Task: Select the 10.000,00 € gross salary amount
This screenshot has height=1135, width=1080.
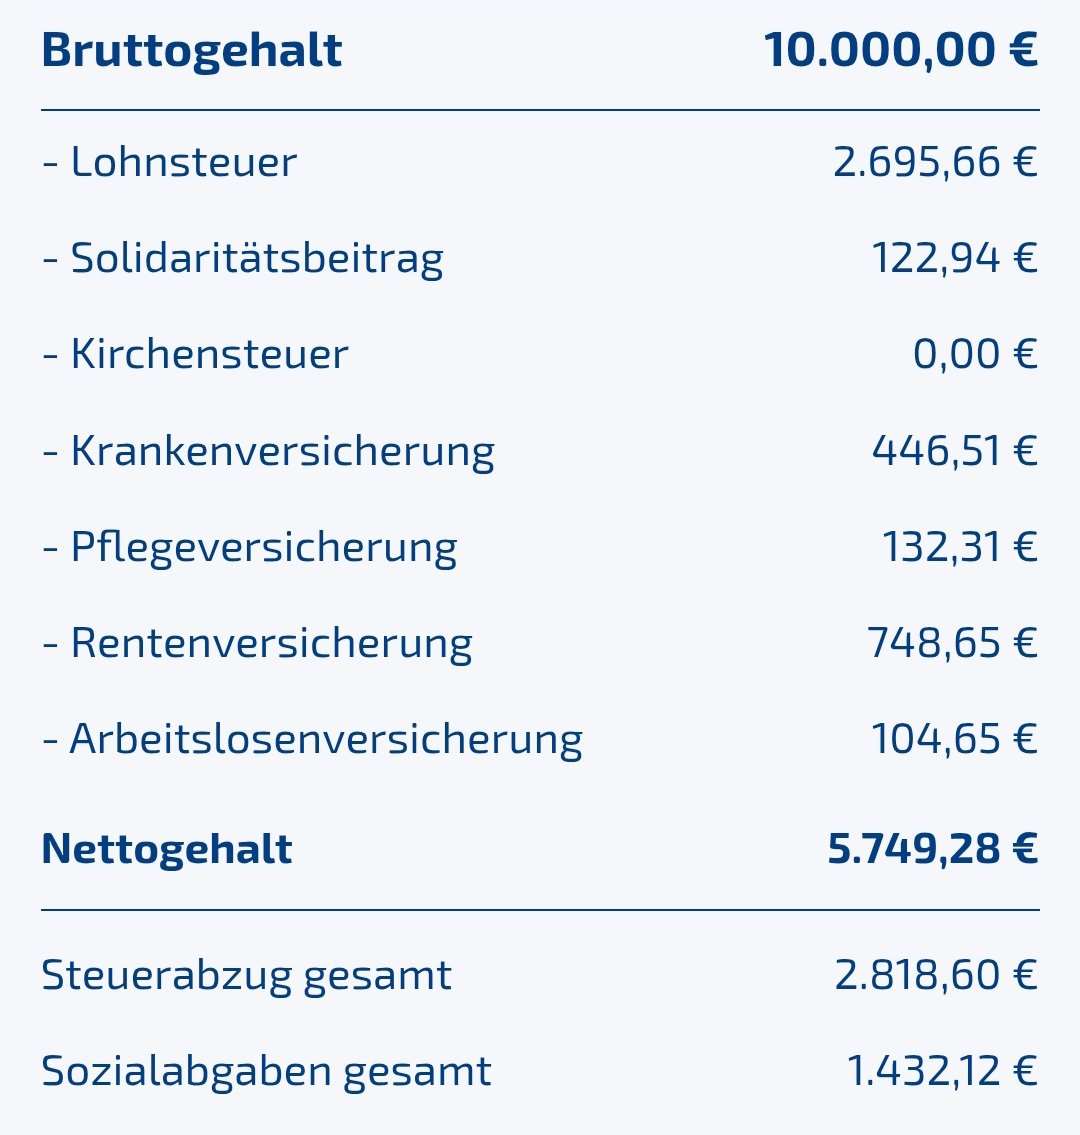Action: click(900, 50)
